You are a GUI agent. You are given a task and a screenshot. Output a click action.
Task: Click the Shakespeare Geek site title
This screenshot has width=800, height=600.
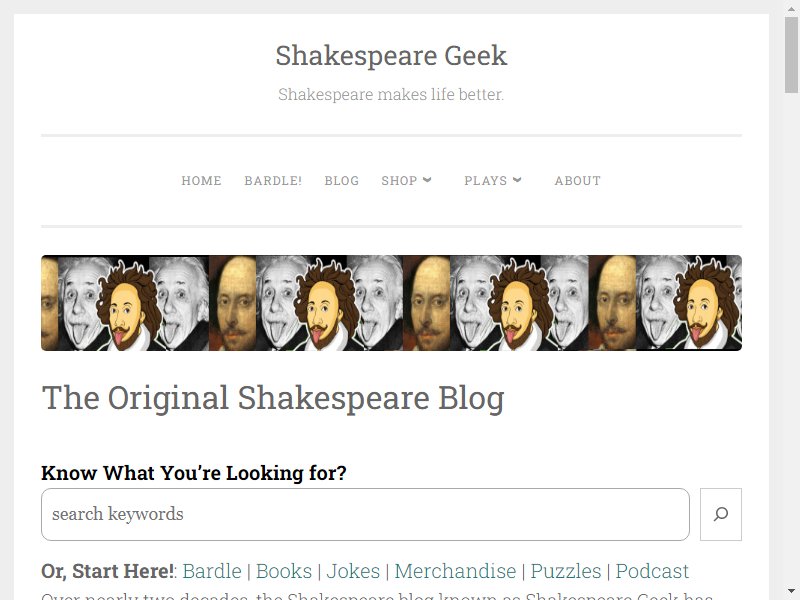[x=391, y=55]
